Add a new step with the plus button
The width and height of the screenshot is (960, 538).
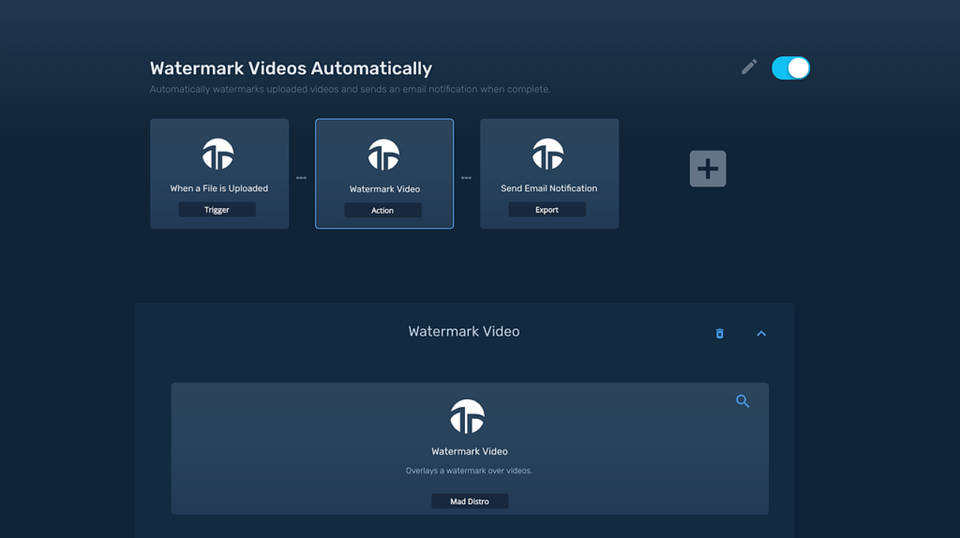pos(708,169)
